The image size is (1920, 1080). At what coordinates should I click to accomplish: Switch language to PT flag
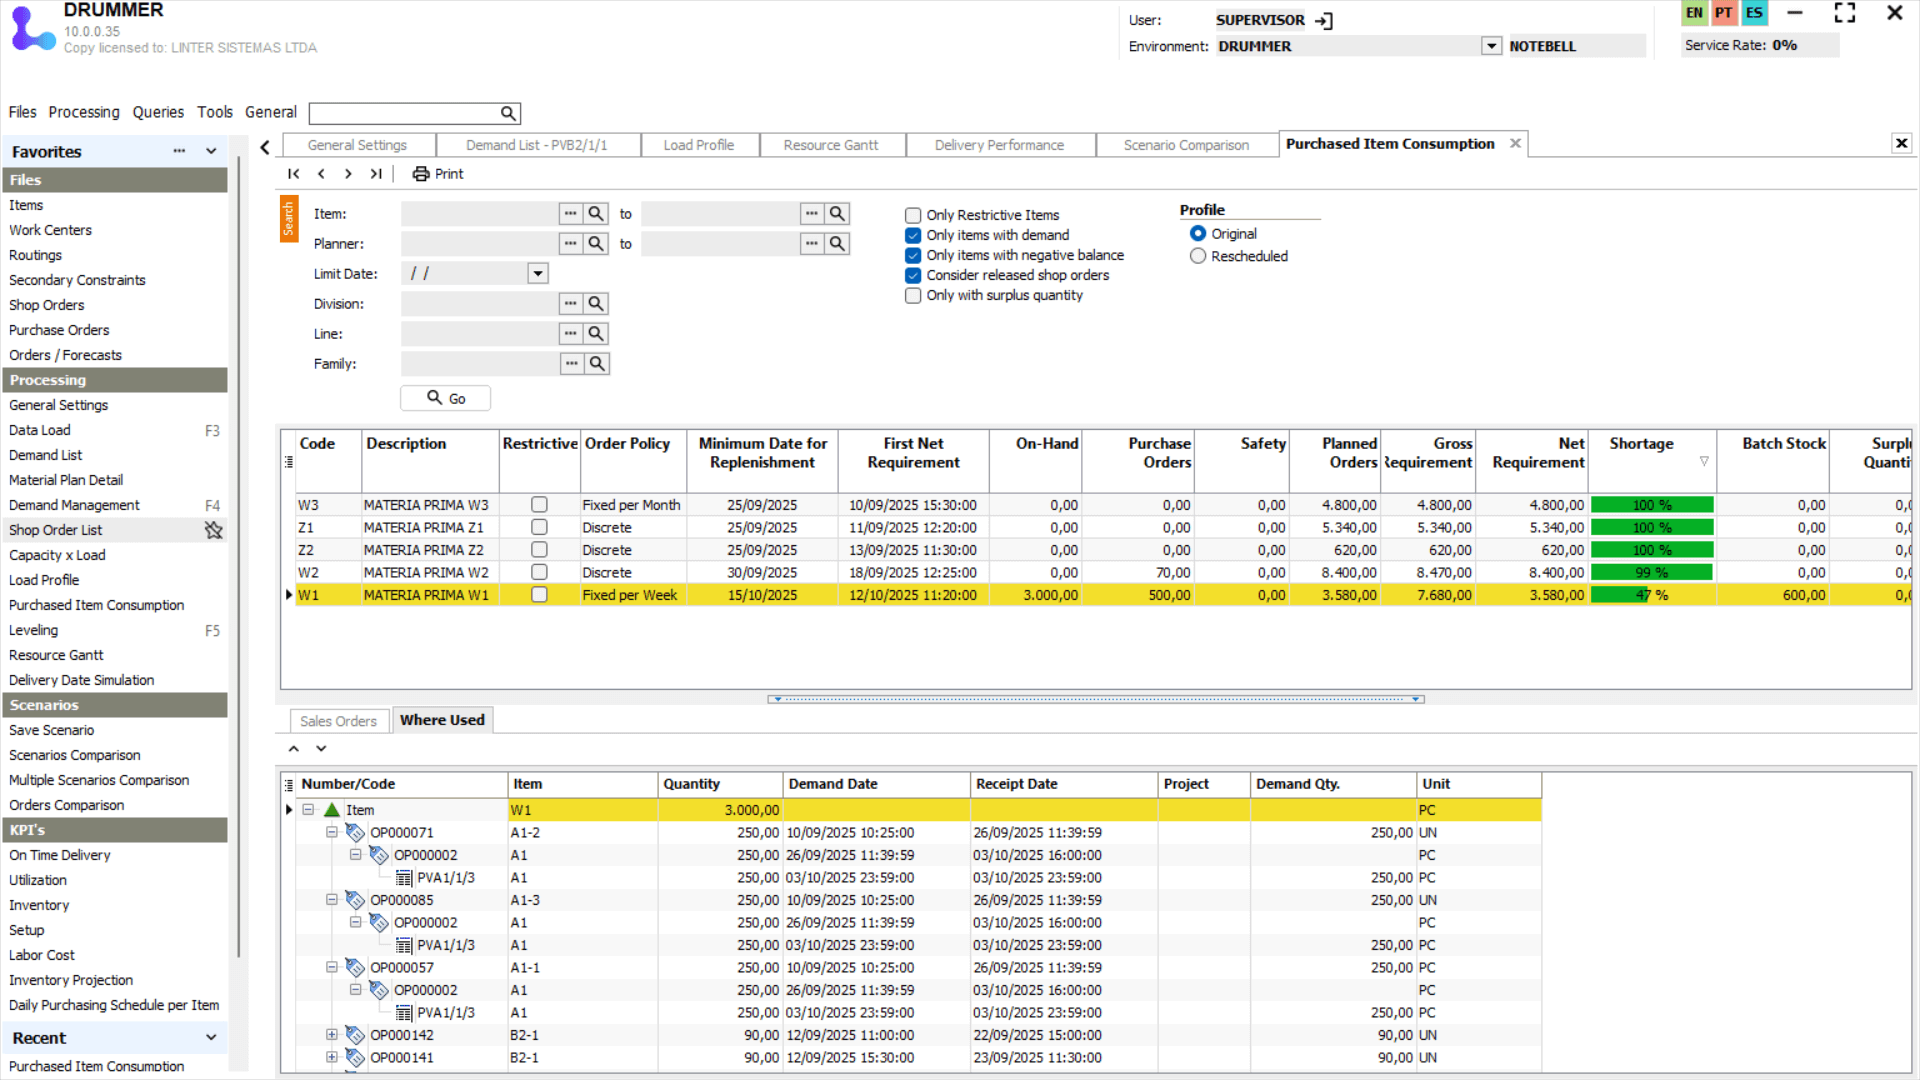(x=1723, y=13)
